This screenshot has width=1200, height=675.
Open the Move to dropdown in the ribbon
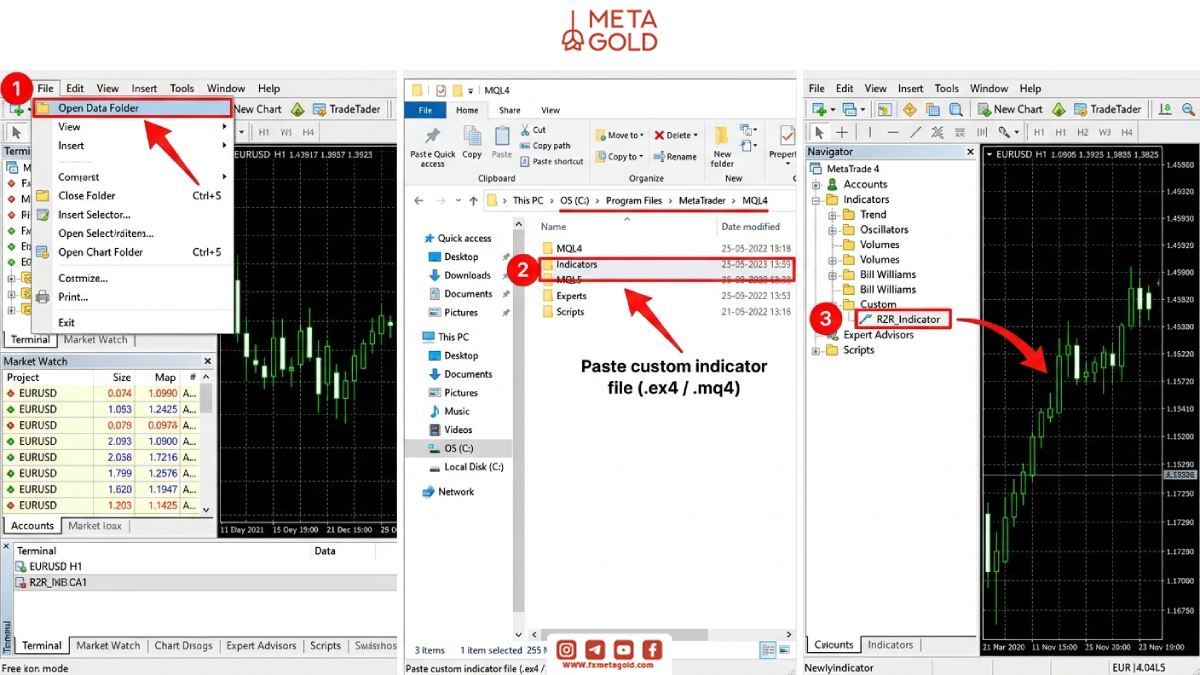[618, 135]
